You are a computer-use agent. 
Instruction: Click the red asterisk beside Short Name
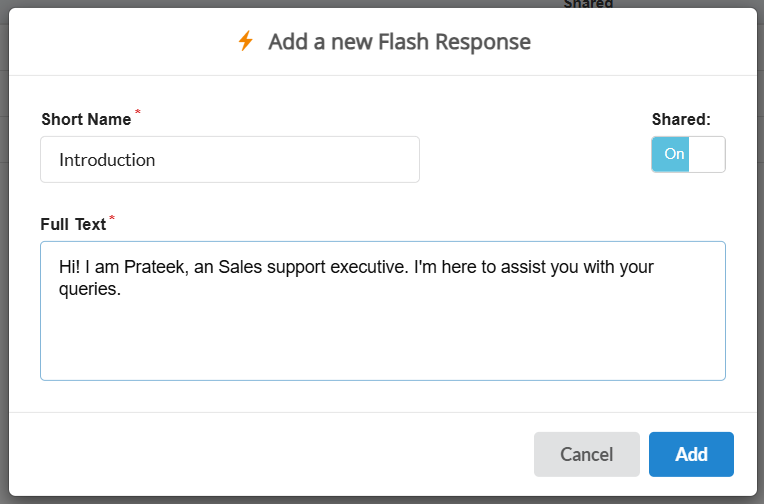pos(138,113)
